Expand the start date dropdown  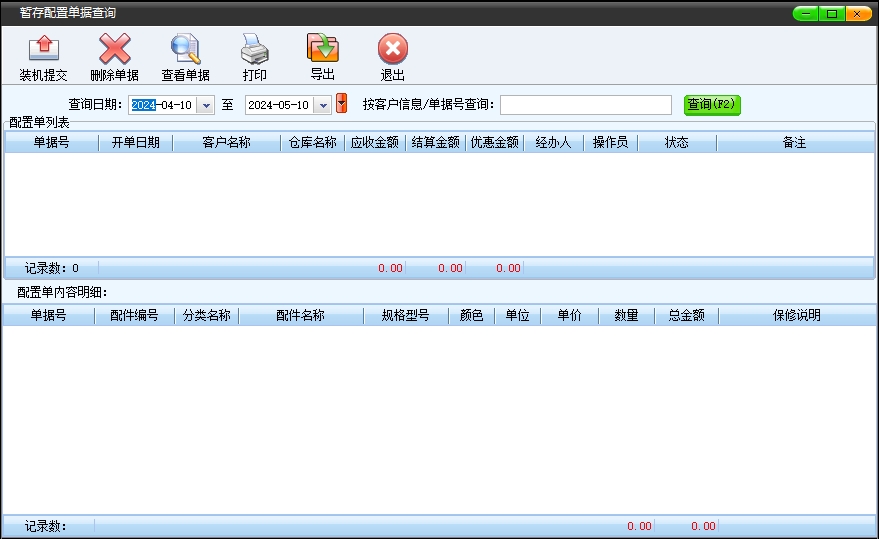coord(206,105)
